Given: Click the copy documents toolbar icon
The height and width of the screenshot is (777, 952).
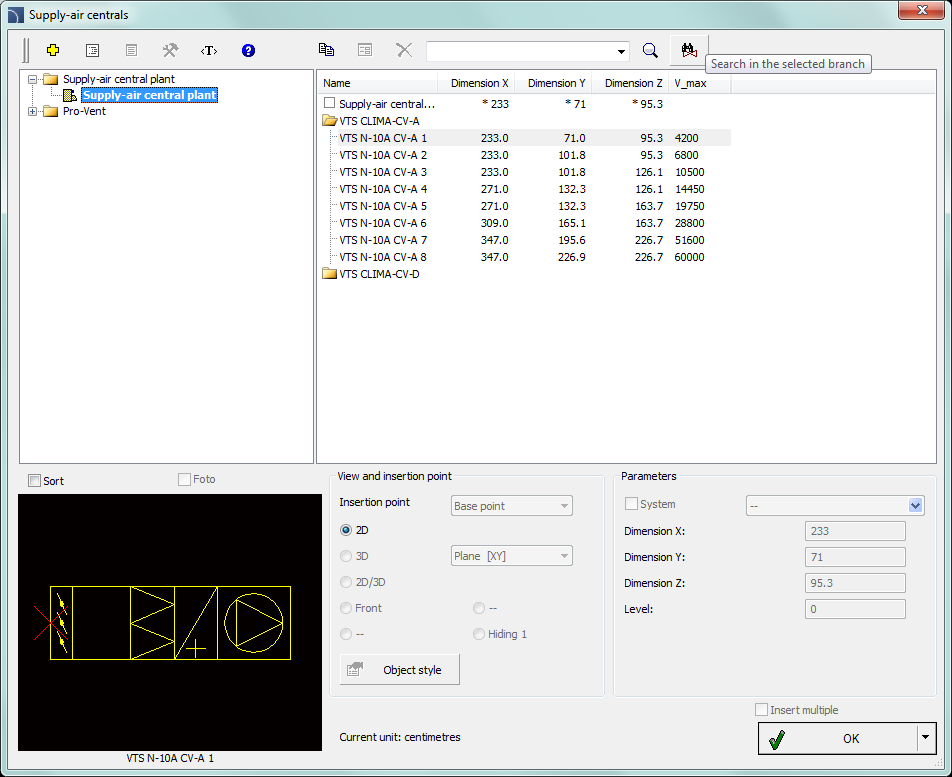Looking at the screenshot, I should point(326,50).
